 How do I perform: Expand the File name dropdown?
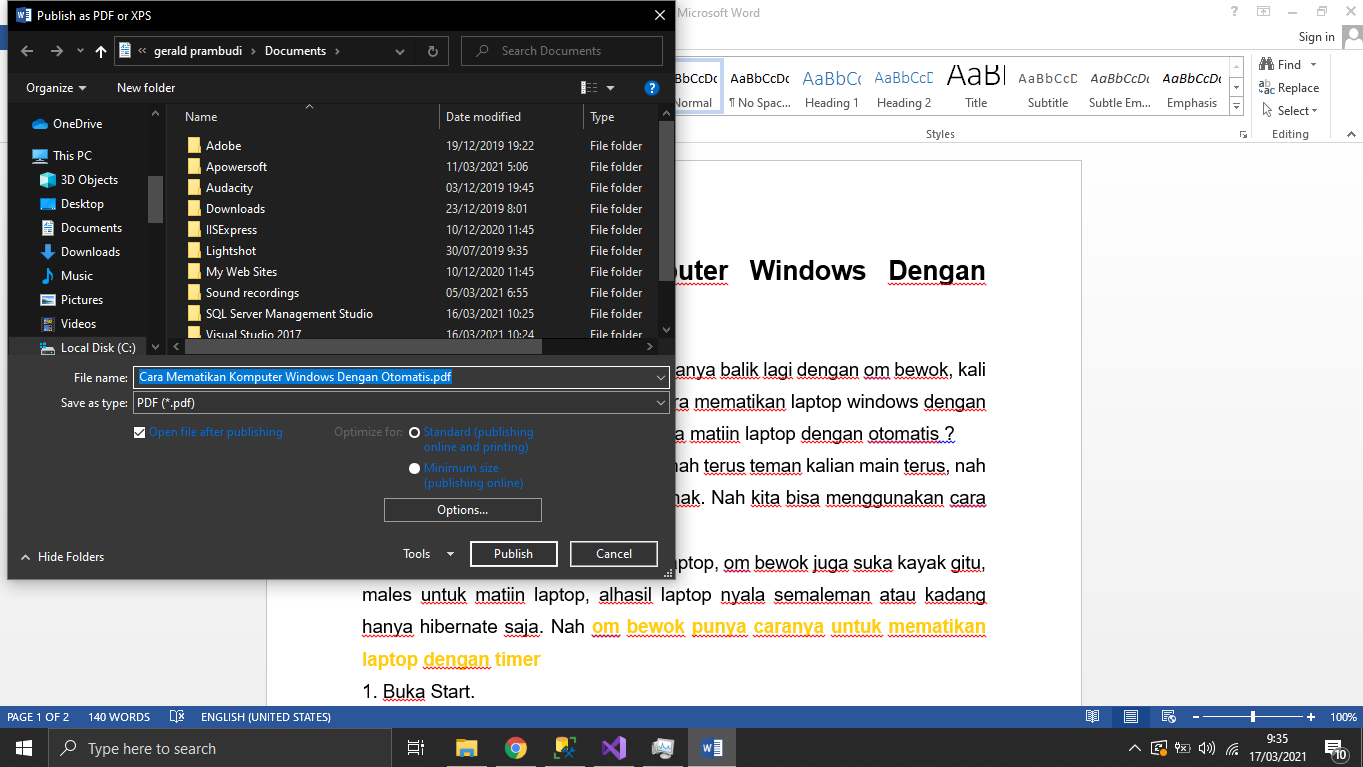(x=660, y=378)
